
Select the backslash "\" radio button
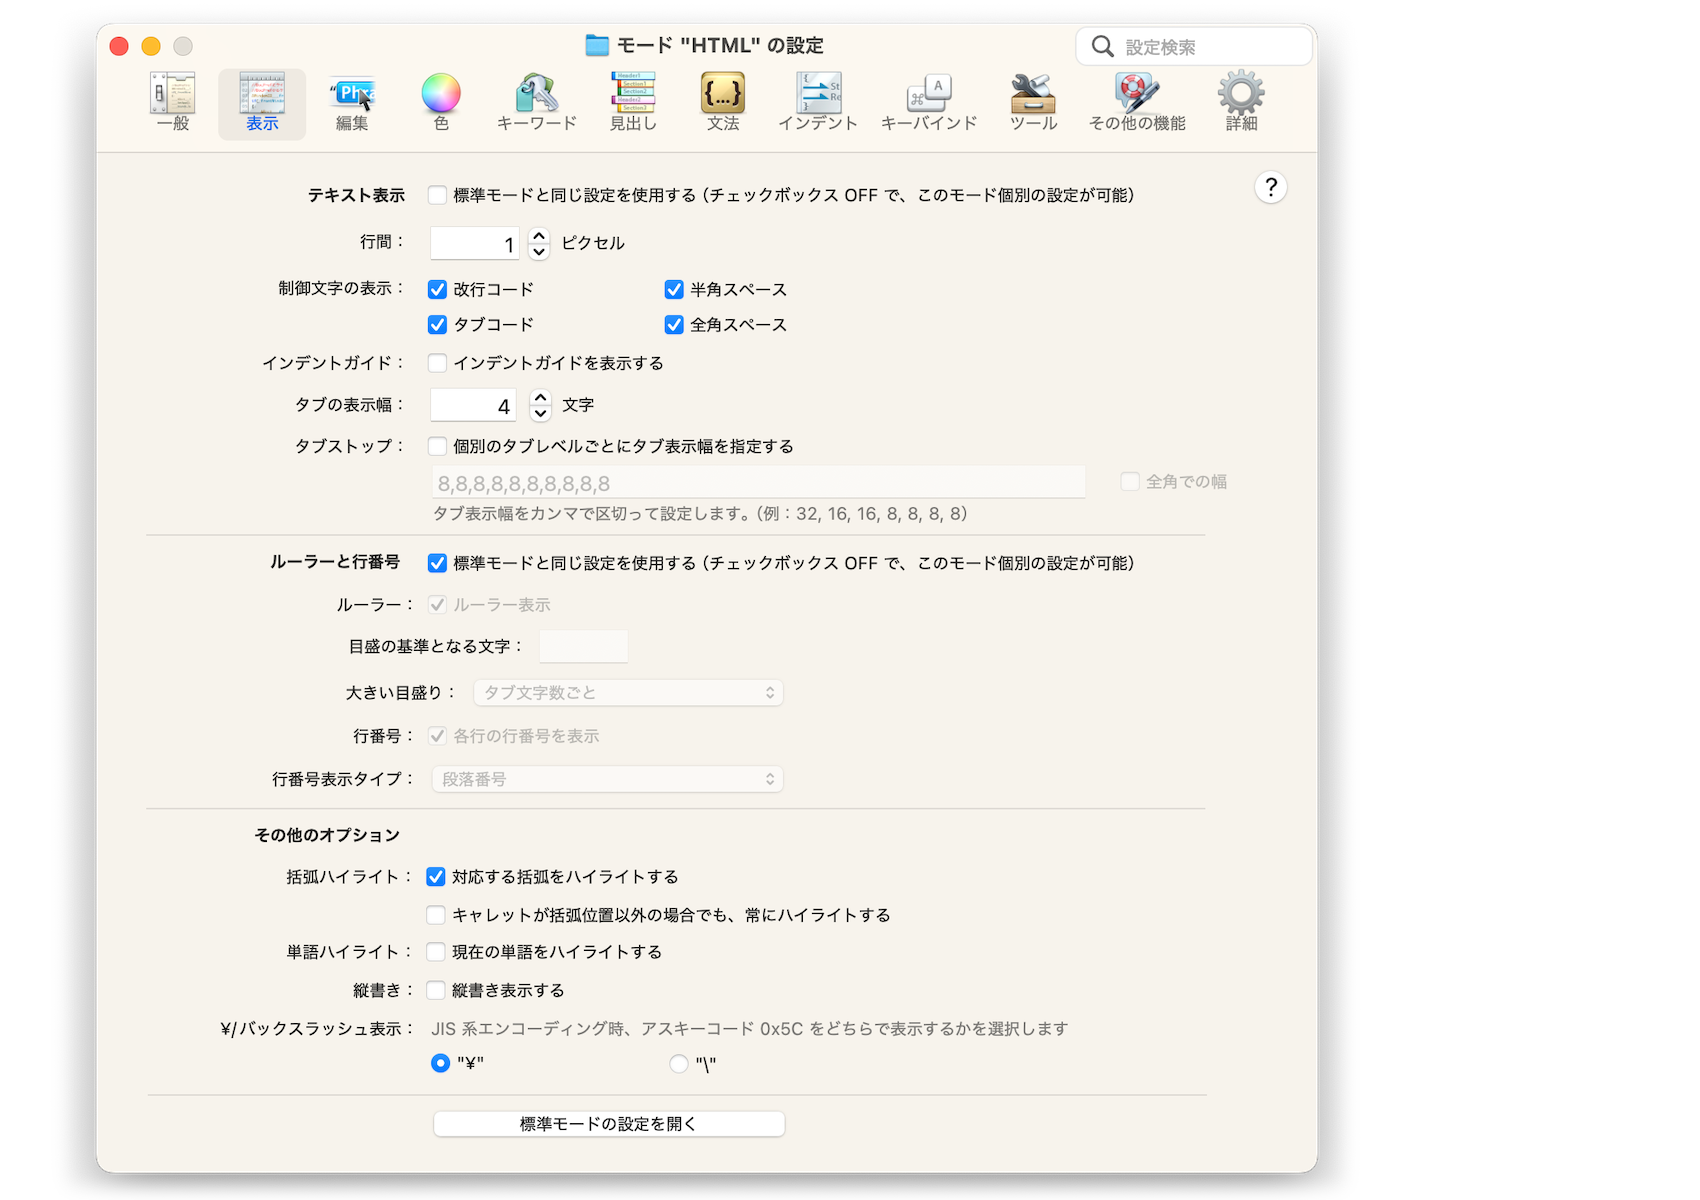tap(679, 1064)
